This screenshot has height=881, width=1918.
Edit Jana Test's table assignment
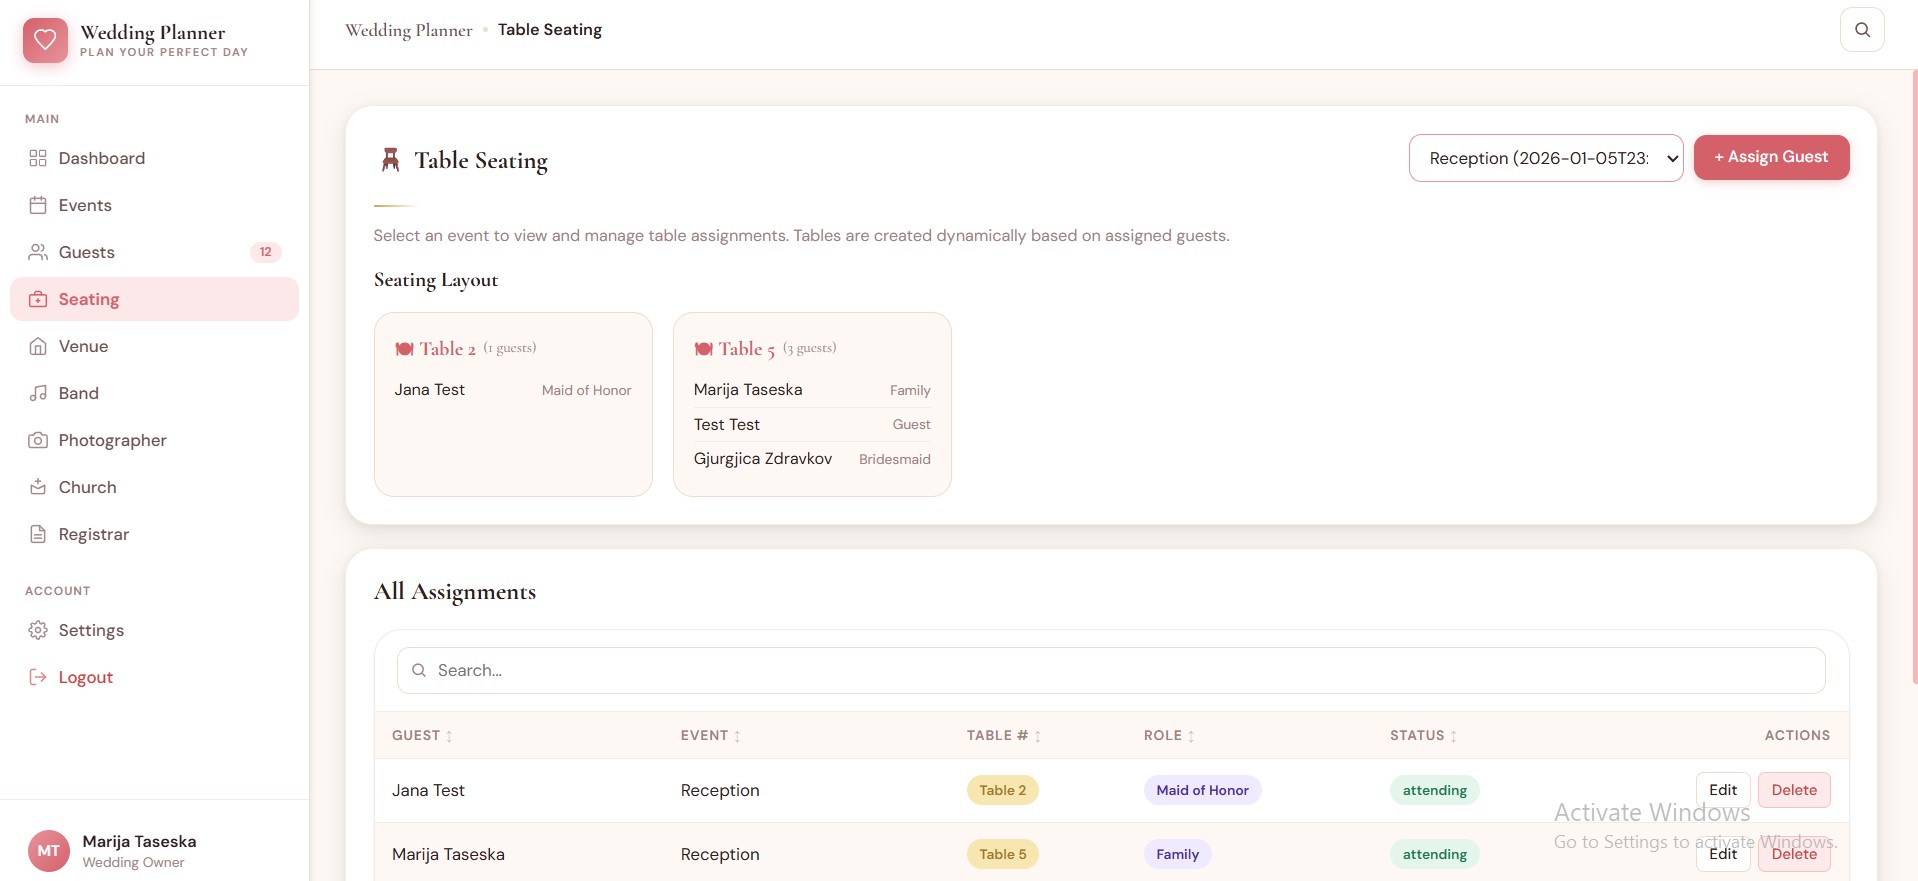pyautogui.click(x=1722, y=790)
